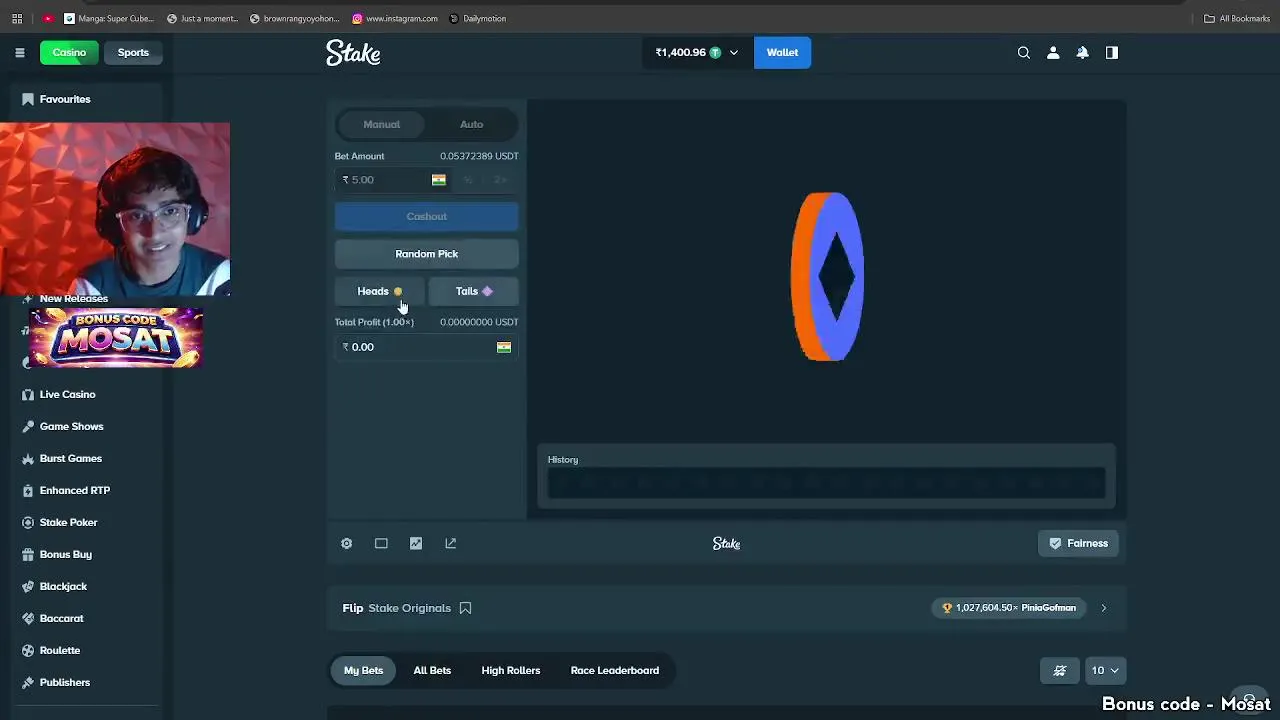Expand top win leaderboard arrow

[x=1103, y=608]
